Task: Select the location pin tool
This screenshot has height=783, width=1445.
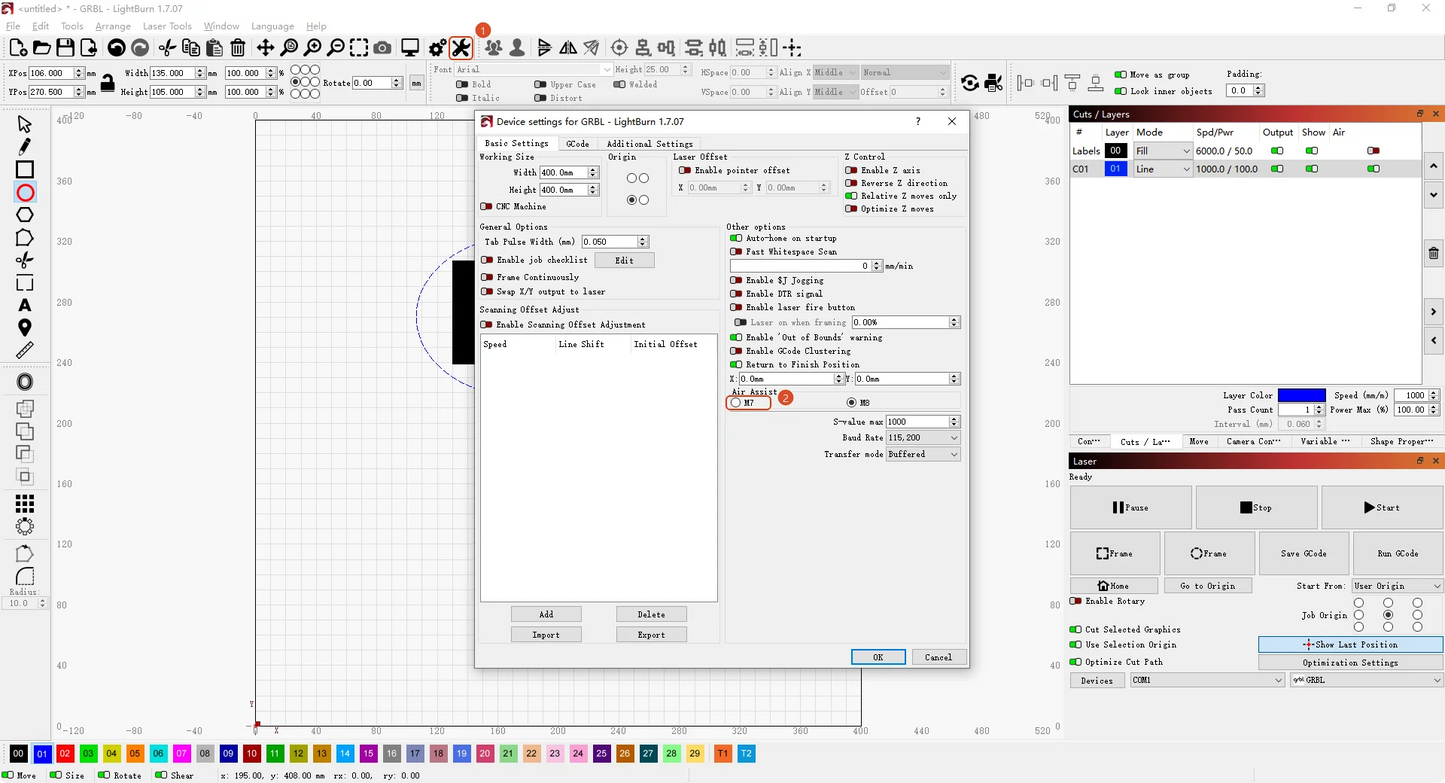Action: coord(25,328)
